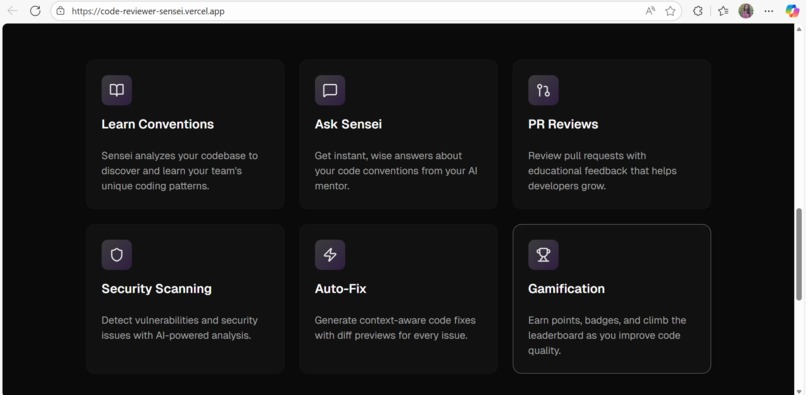Click the Learn Conventions book icon
Screen dimensions: 806x395
click(117, 91)
